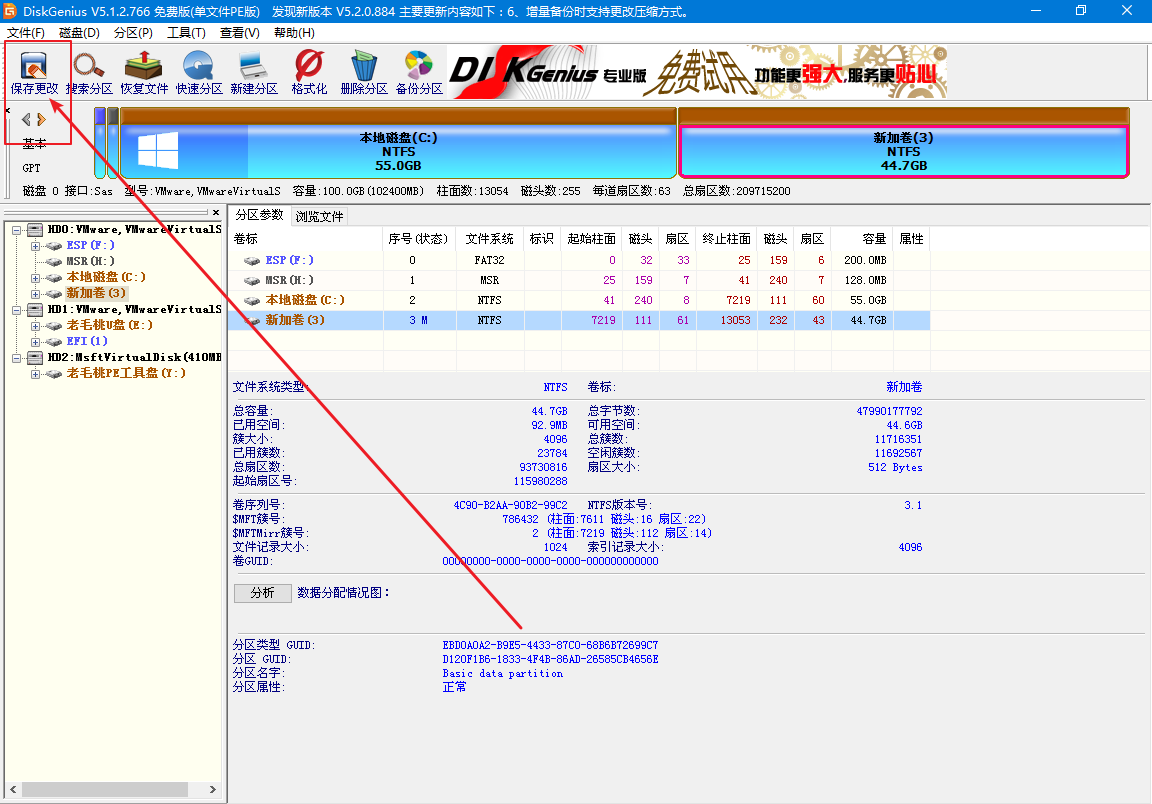Click the ESP (F:) row in partition table
Viewport: 1152px width, 804px height.
point(579,260)
